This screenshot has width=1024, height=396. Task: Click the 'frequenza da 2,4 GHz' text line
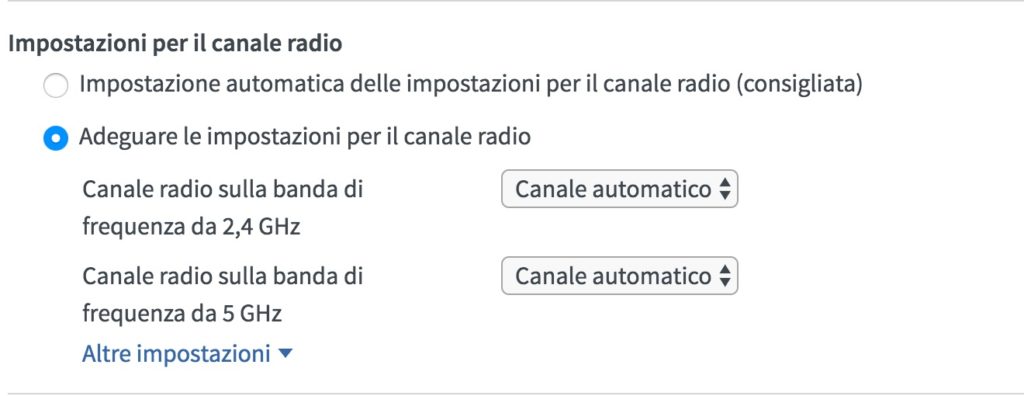click(191, 228)
